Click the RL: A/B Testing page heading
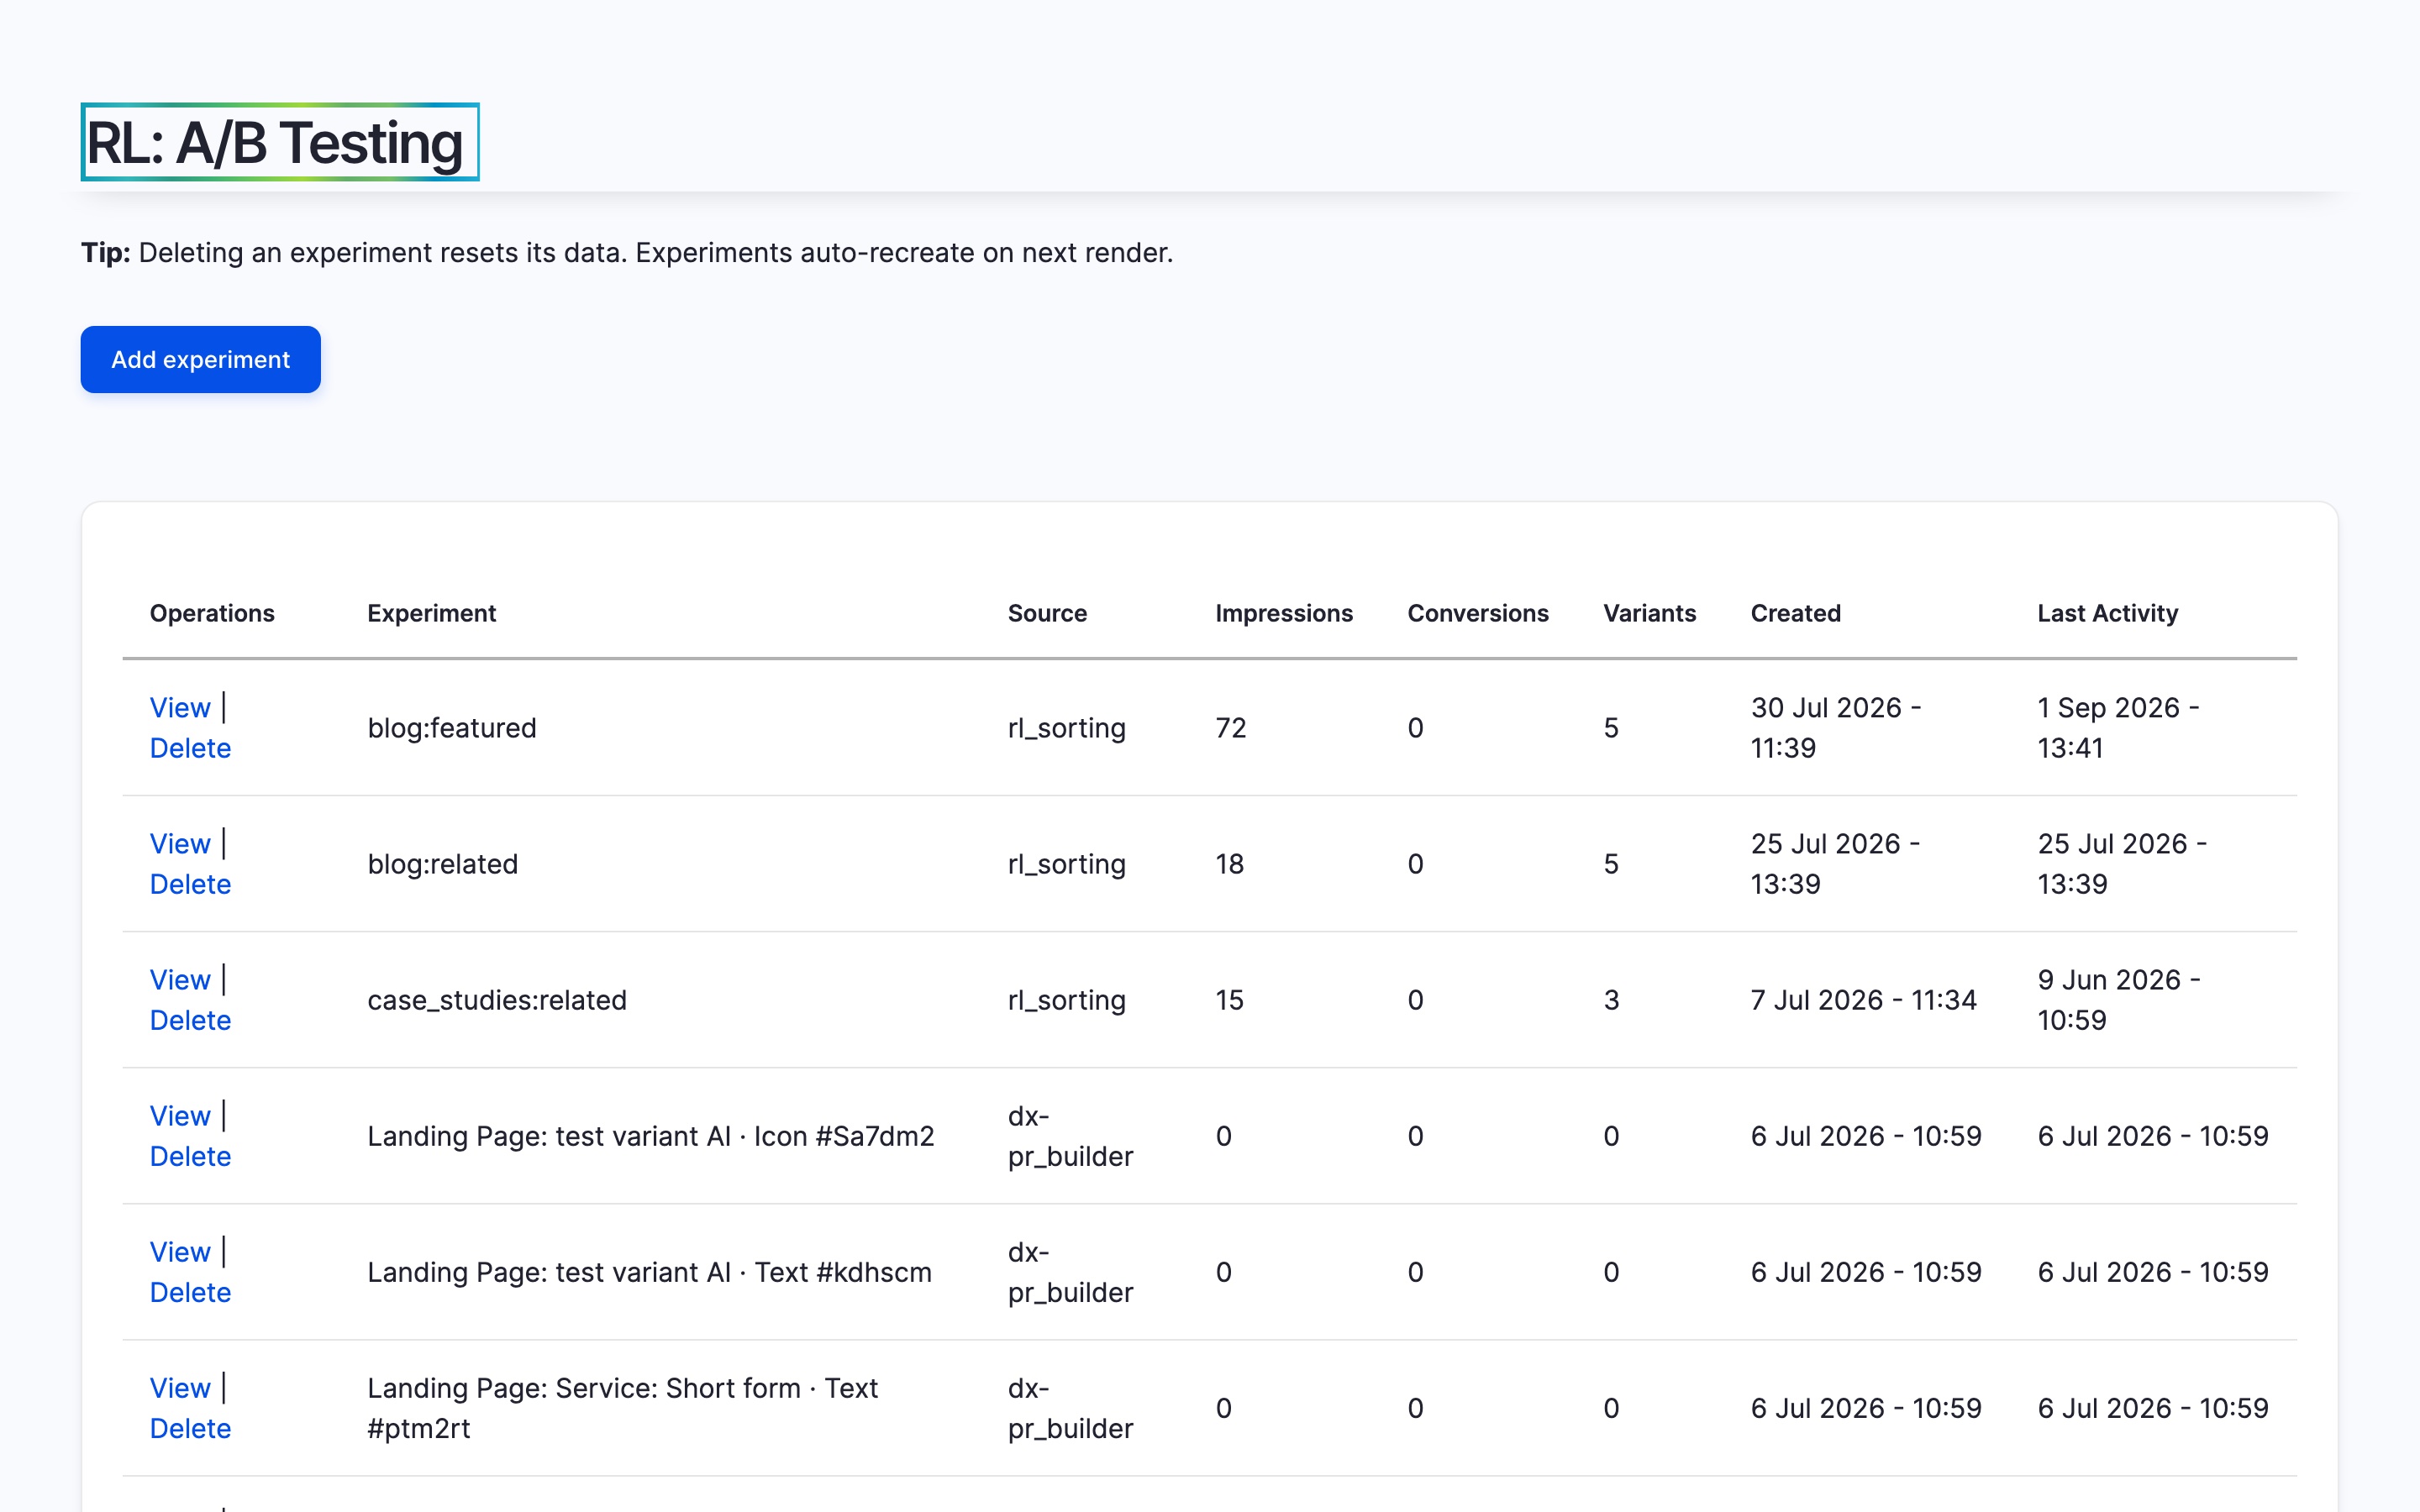Viewport: 2420px width, 1512px height. [280, 142]
